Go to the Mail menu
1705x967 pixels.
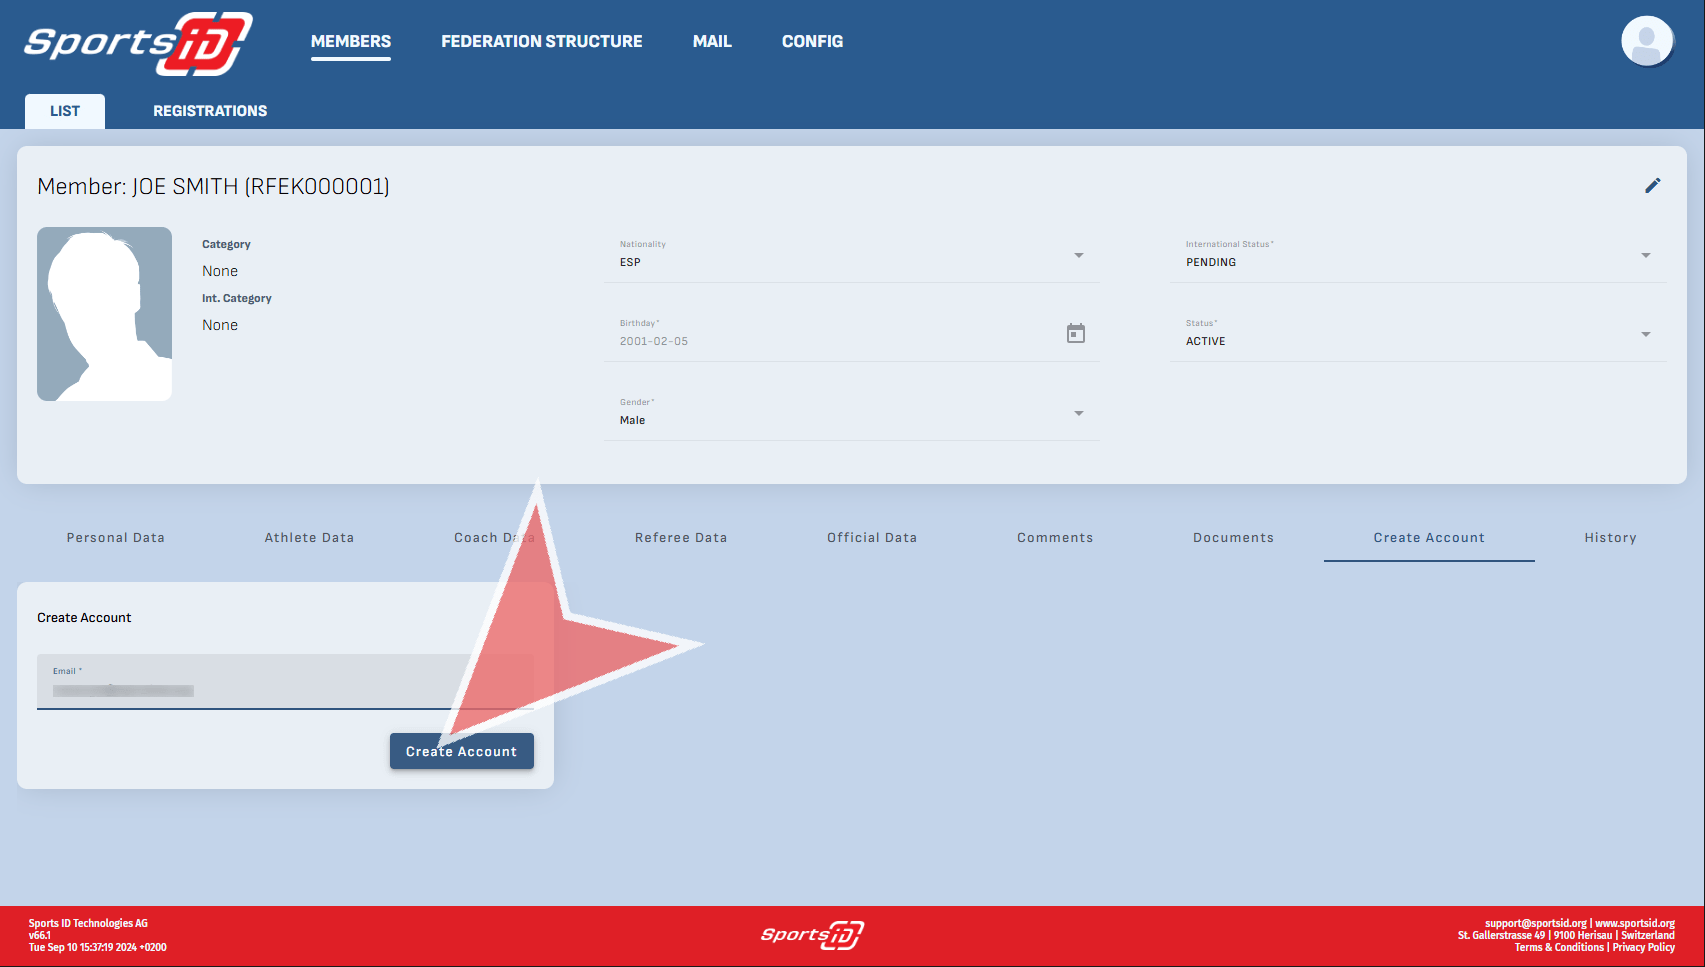pos(712,42)
